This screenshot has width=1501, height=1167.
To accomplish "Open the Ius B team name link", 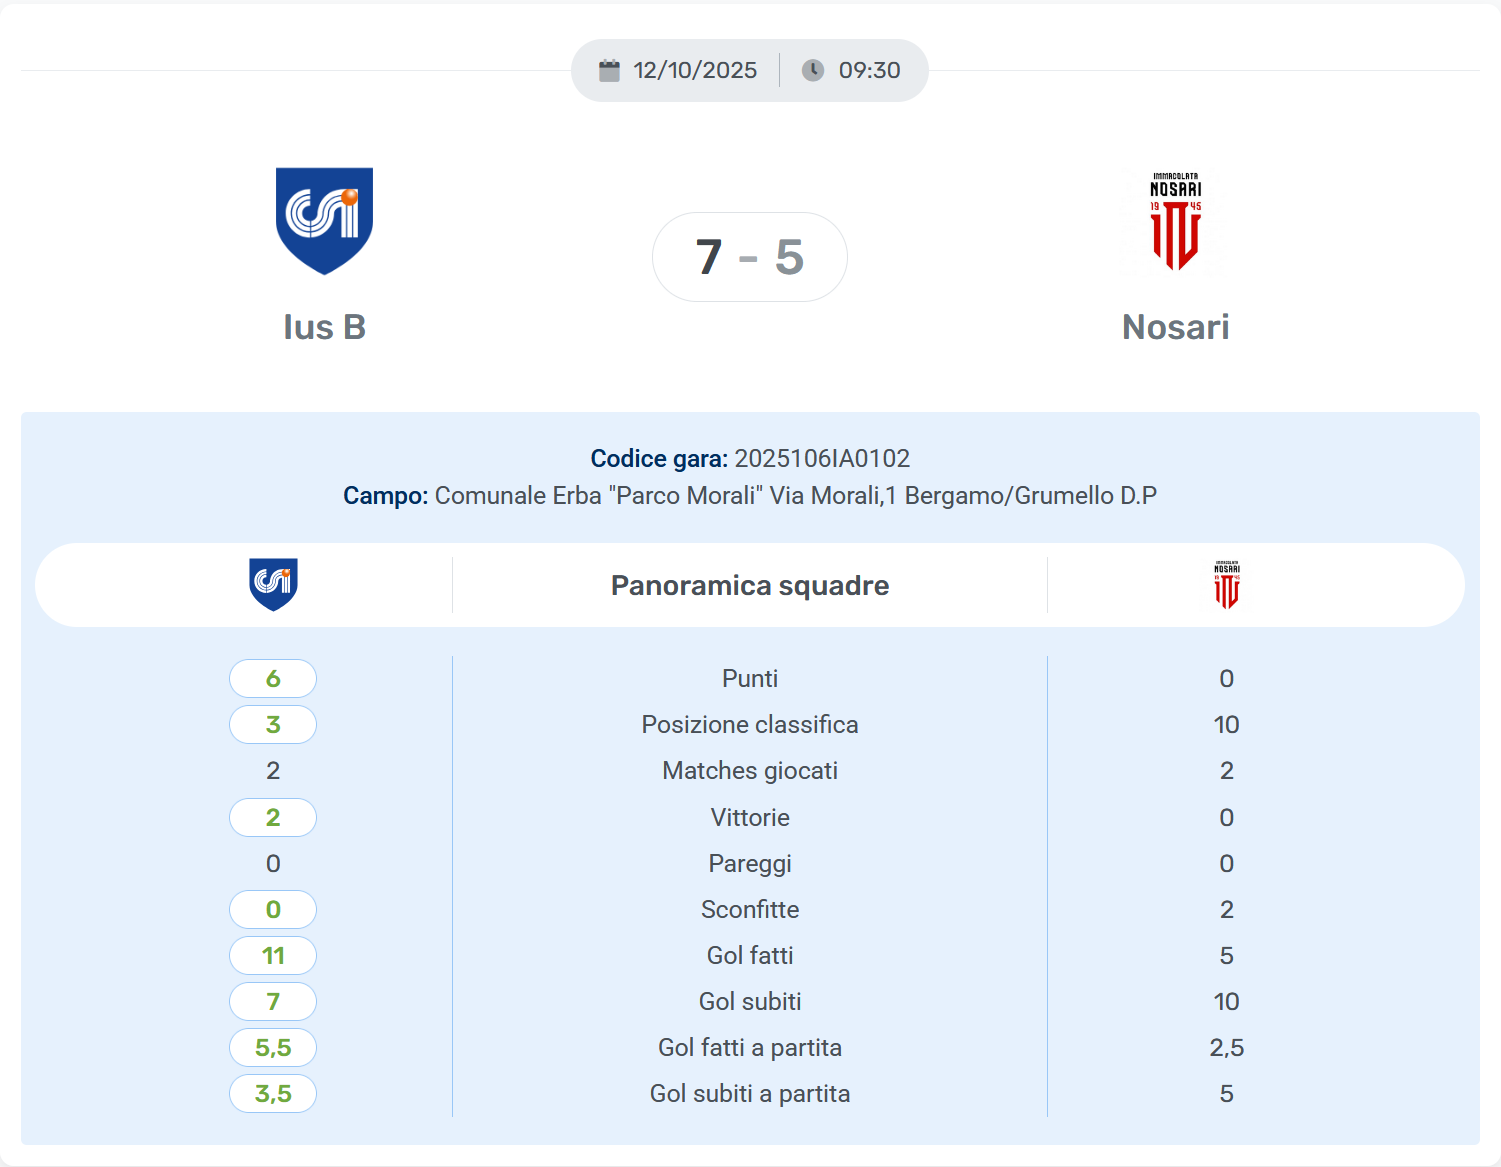I will pyautogui.click(x=324, y=327).
